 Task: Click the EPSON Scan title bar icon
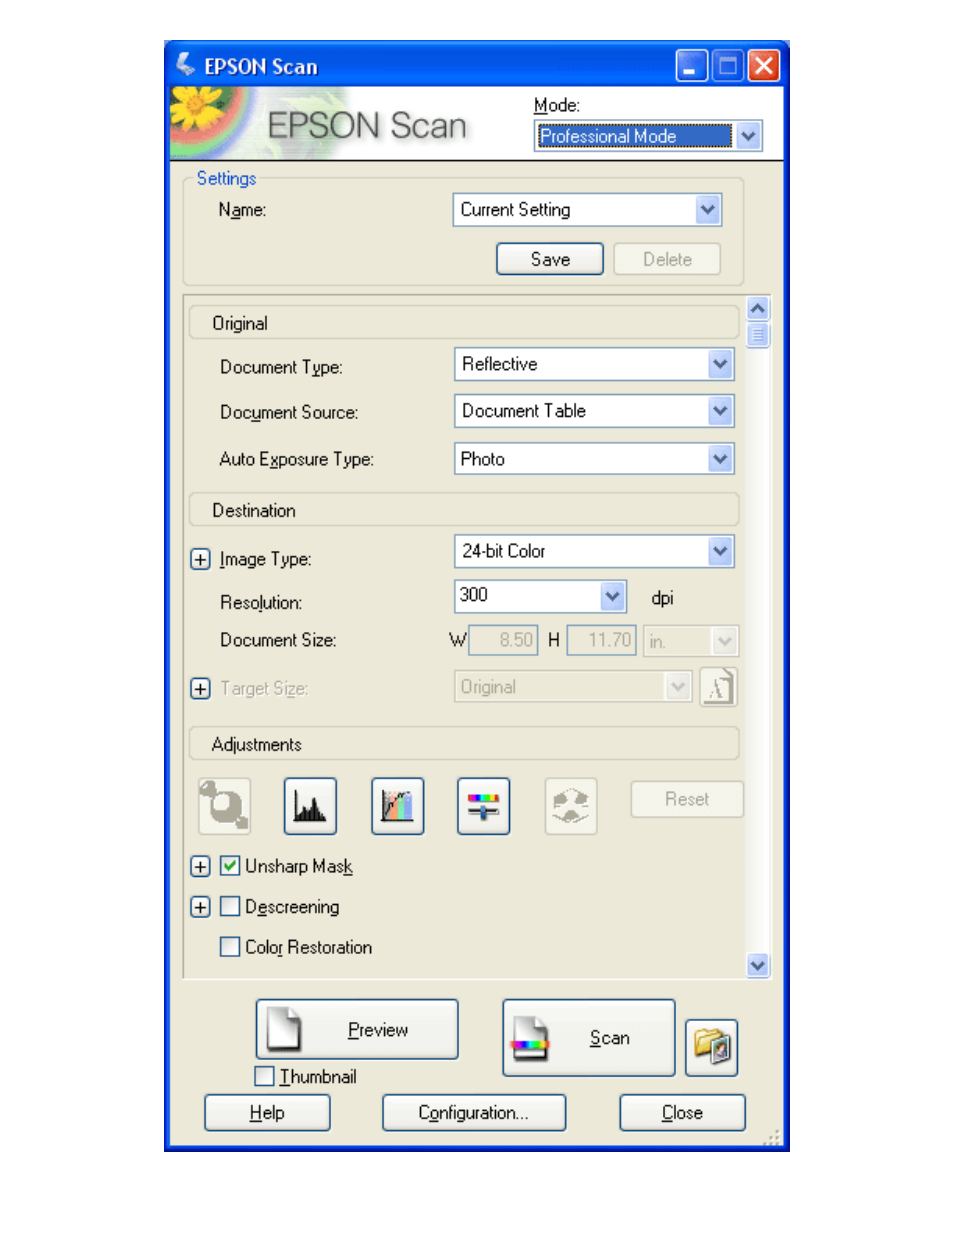click(185, 65)
